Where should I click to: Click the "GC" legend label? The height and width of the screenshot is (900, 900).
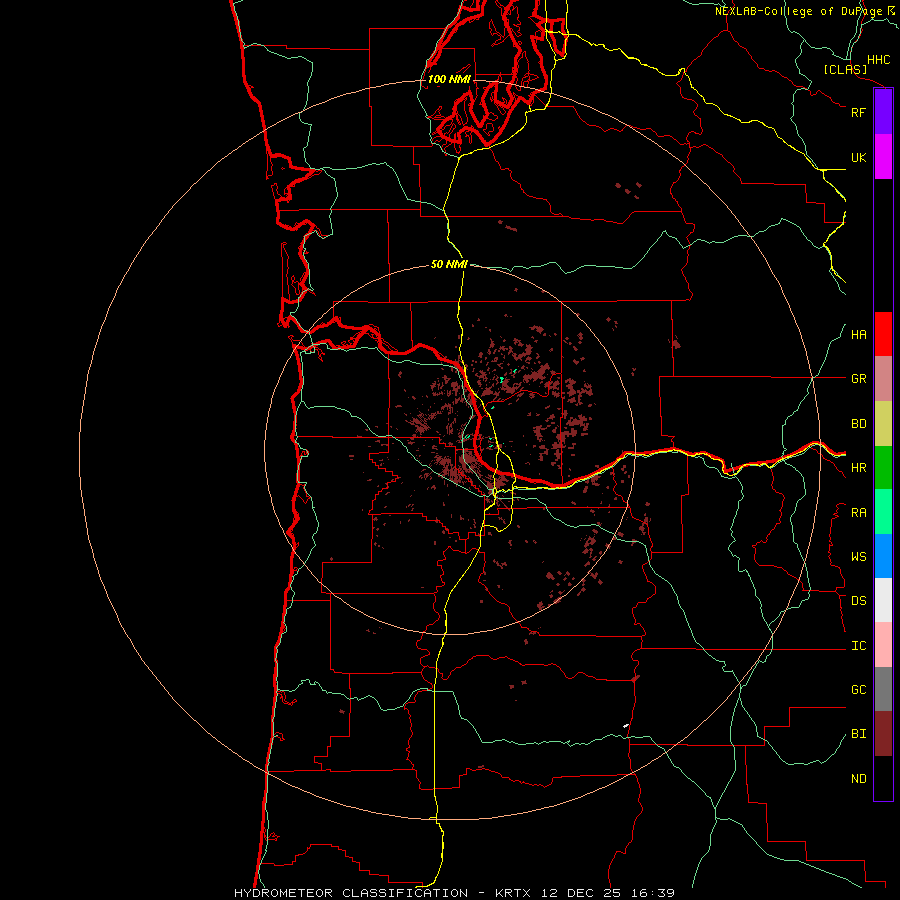click(858, 690)
